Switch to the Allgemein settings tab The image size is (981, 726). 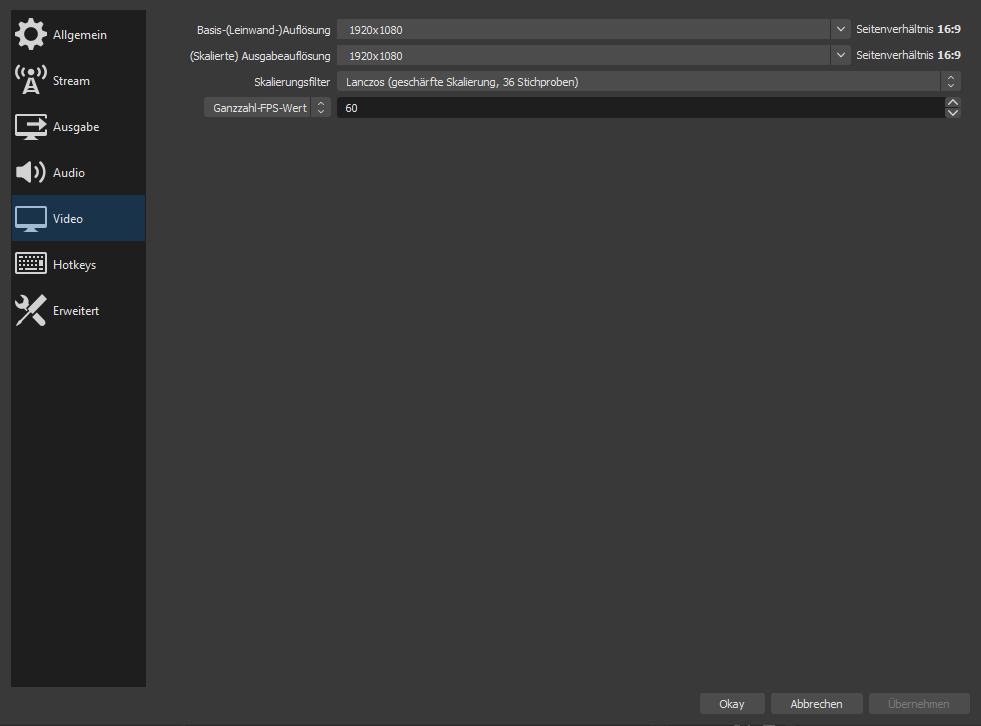80,35
